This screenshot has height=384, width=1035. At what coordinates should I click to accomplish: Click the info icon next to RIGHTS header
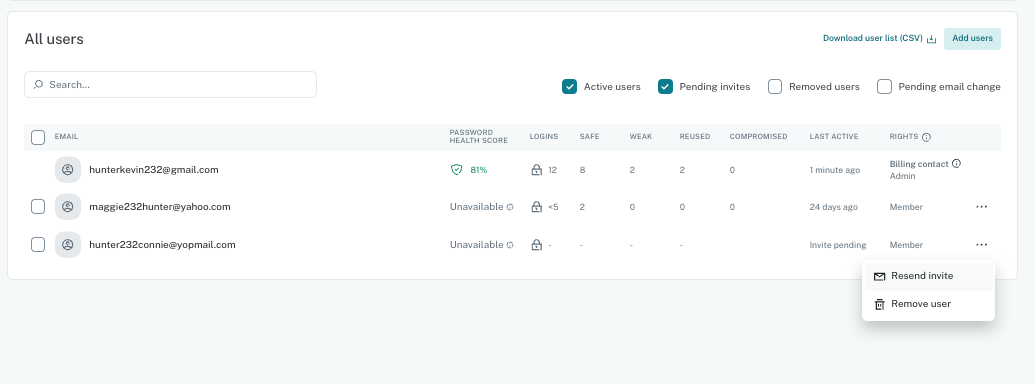926,137
